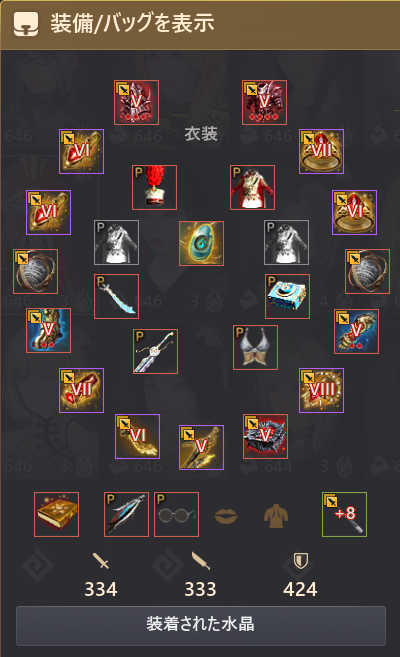Select the silver underwear costume slot
400x657 pixels.
(255, 348)
